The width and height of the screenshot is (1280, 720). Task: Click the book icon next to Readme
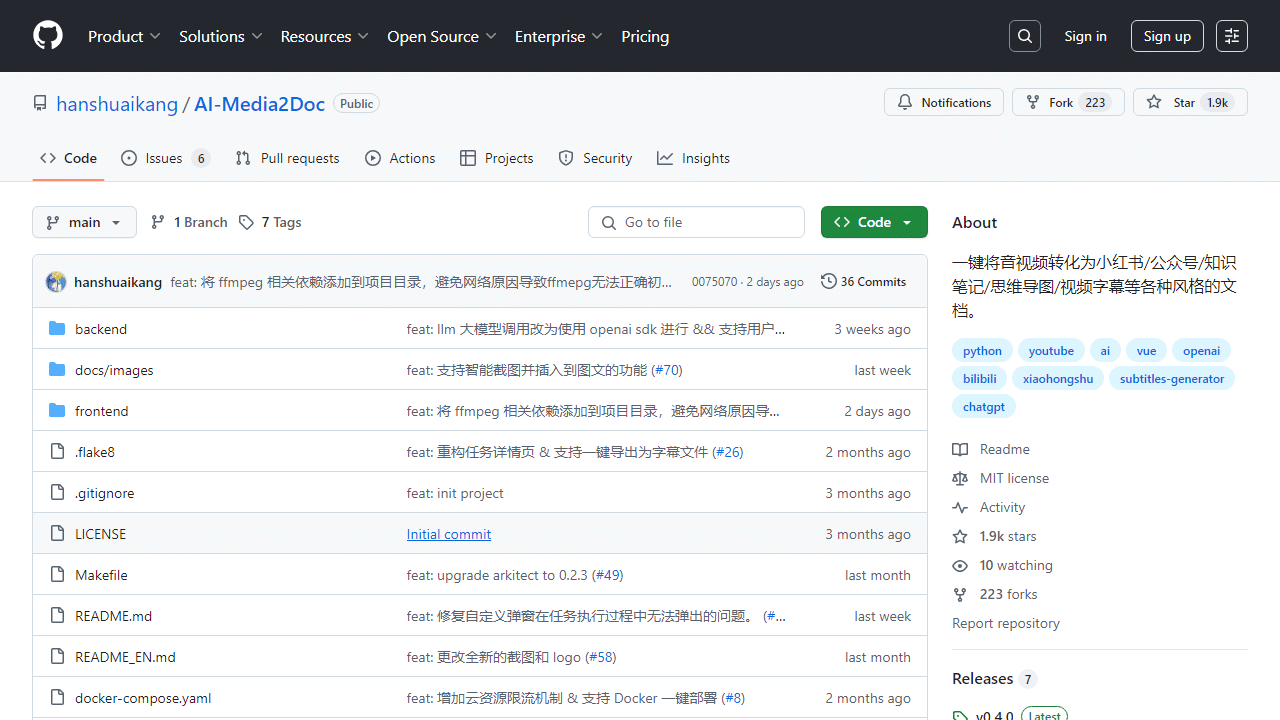click(960, 449)
